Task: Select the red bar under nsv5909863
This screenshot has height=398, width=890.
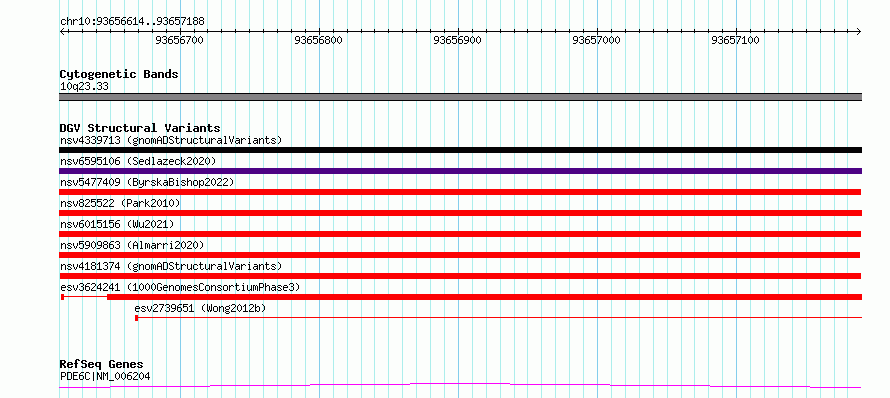Action: 459,255
